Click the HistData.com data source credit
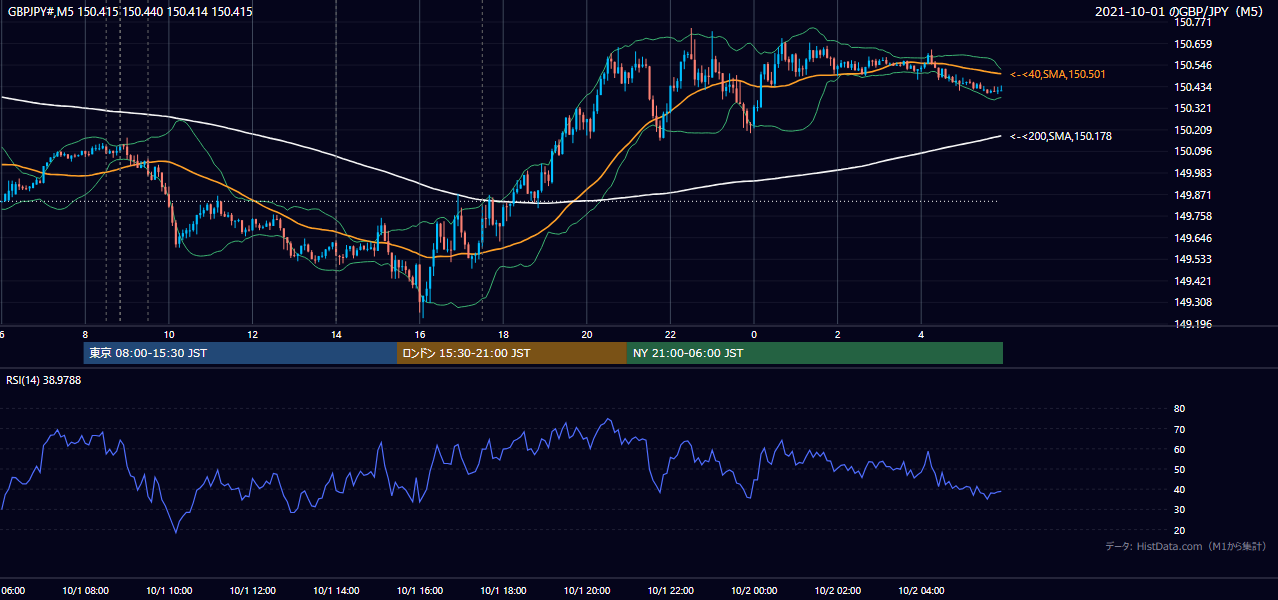The image size is (1278, 600). pos(1186,546)
